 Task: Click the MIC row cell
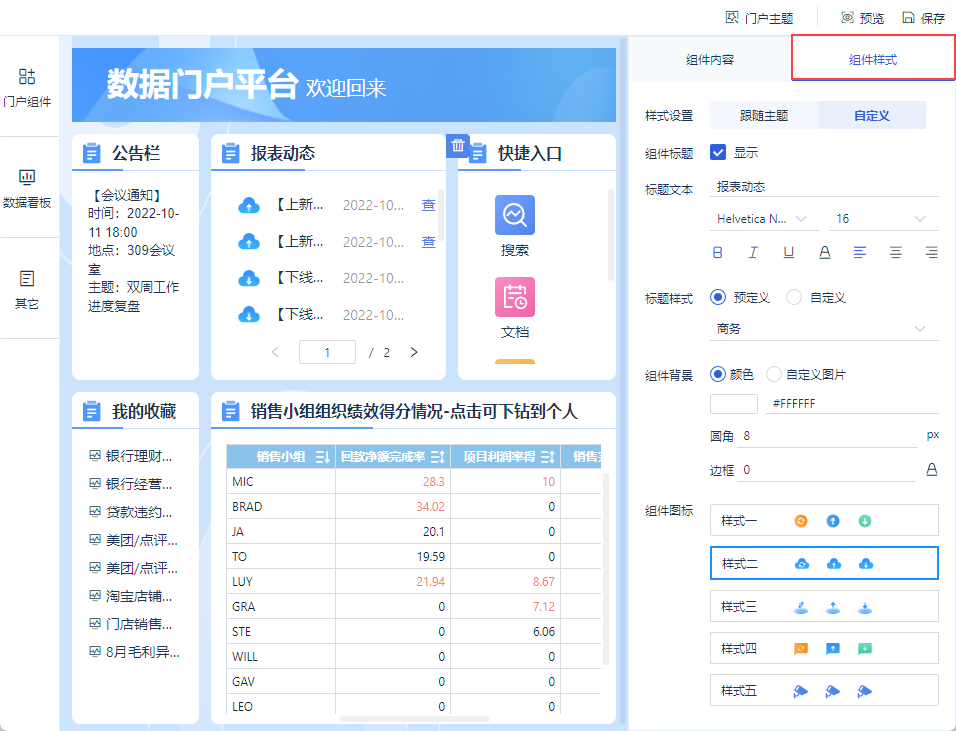tap(280, 482)
